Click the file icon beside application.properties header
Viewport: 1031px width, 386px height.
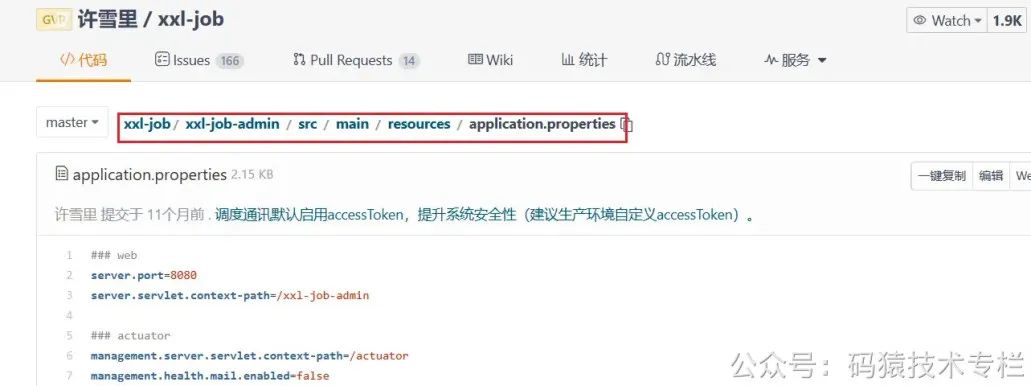pos(62,174)
